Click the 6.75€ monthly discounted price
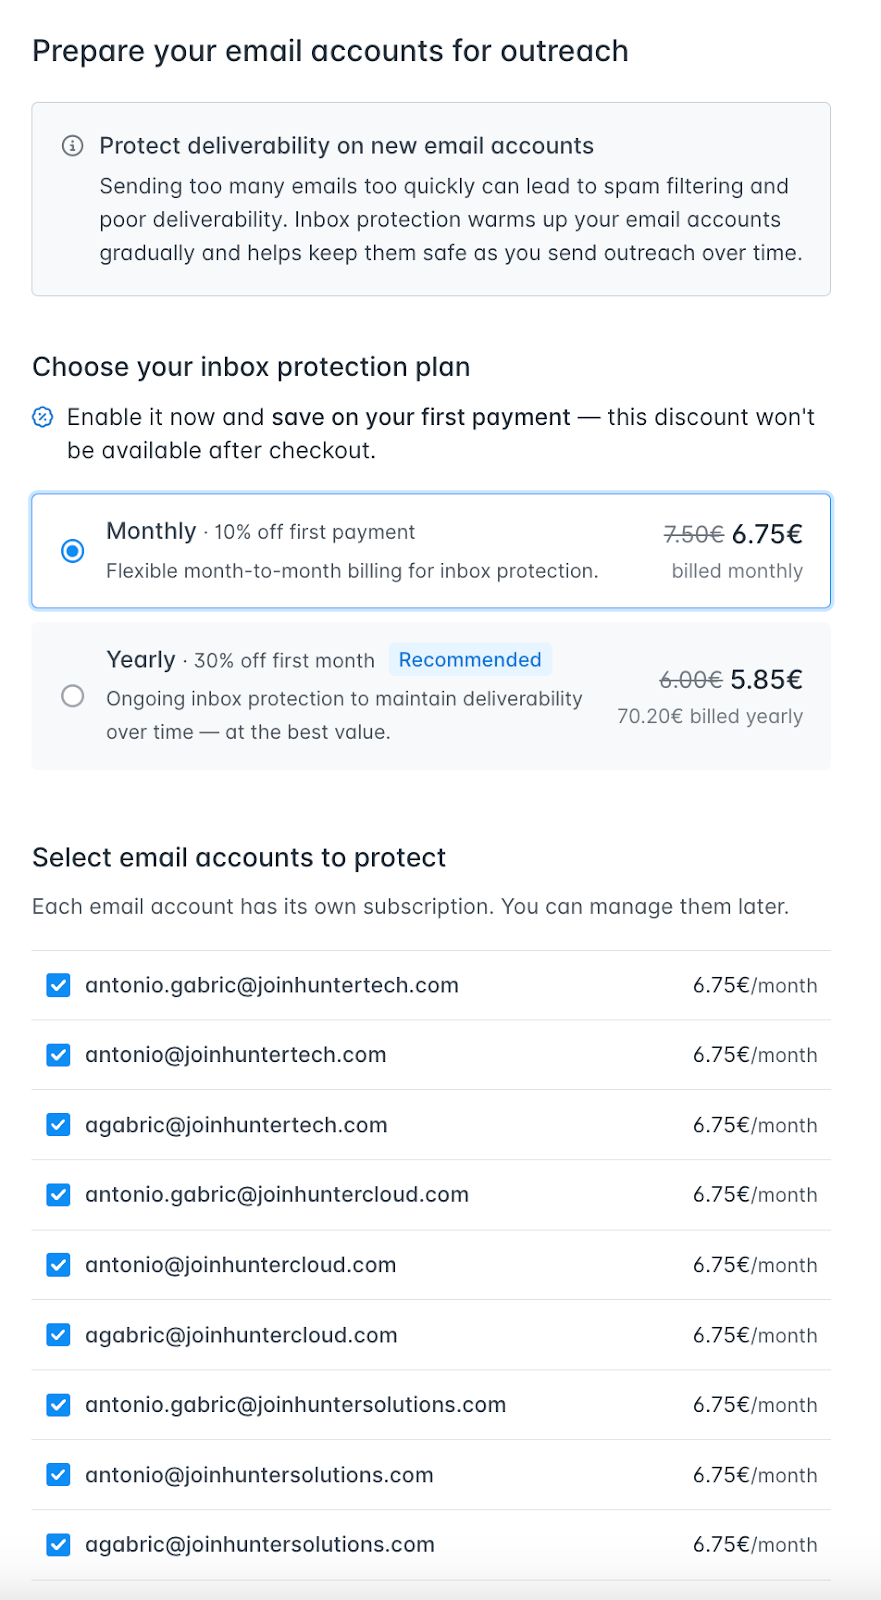This screenshot has width=881, height=1600. [x=767, y=534]
